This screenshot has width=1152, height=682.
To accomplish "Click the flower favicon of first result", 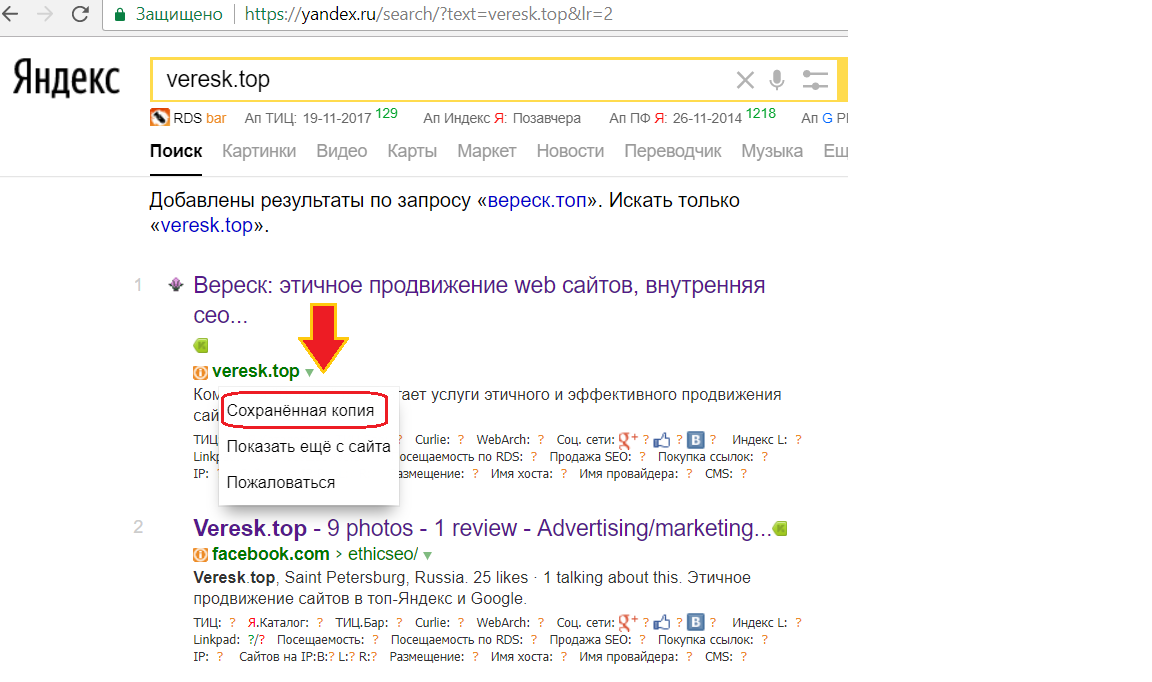I will (176, 284).
